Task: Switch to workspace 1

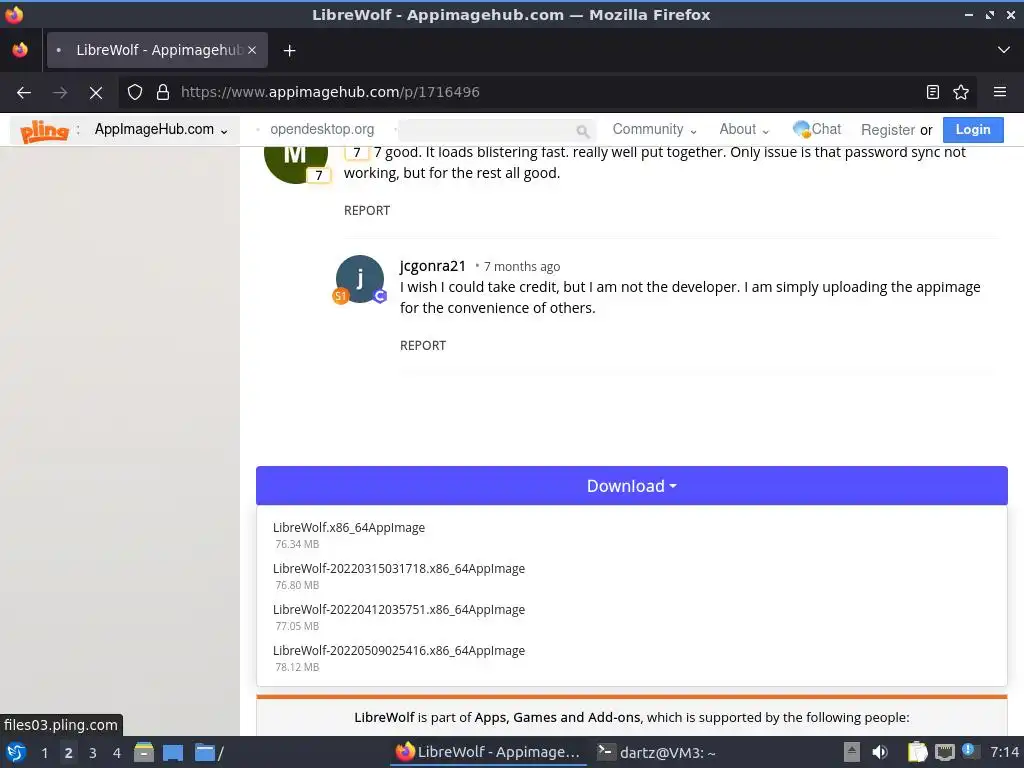Action: (44, 753)
